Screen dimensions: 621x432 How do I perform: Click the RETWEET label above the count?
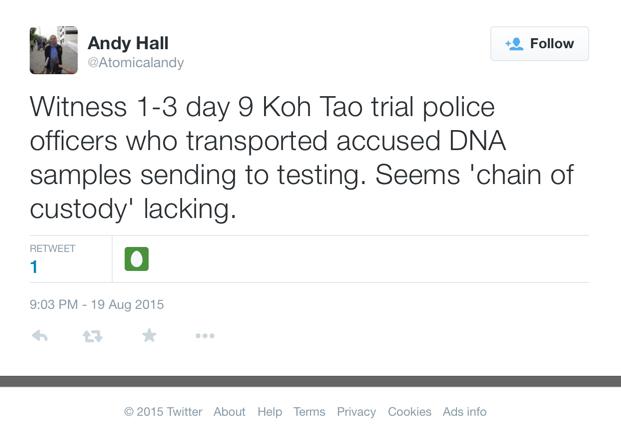pos(52,248)
